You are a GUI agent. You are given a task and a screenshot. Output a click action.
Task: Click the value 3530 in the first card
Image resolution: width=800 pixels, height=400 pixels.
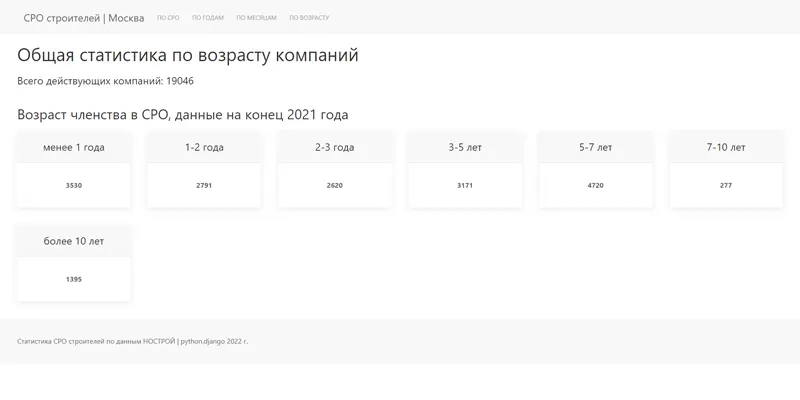coord(74,186)
